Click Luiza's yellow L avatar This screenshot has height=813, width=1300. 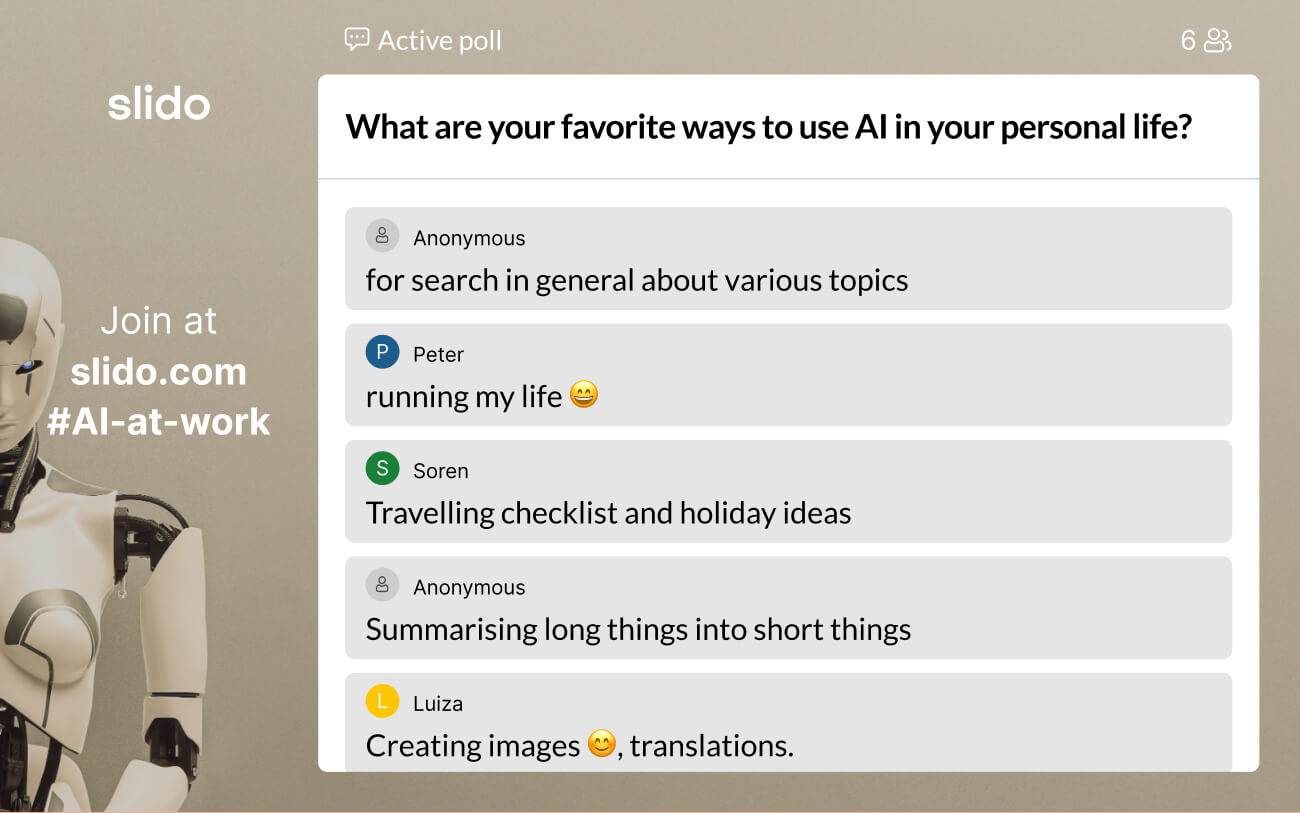coord(382,702)
